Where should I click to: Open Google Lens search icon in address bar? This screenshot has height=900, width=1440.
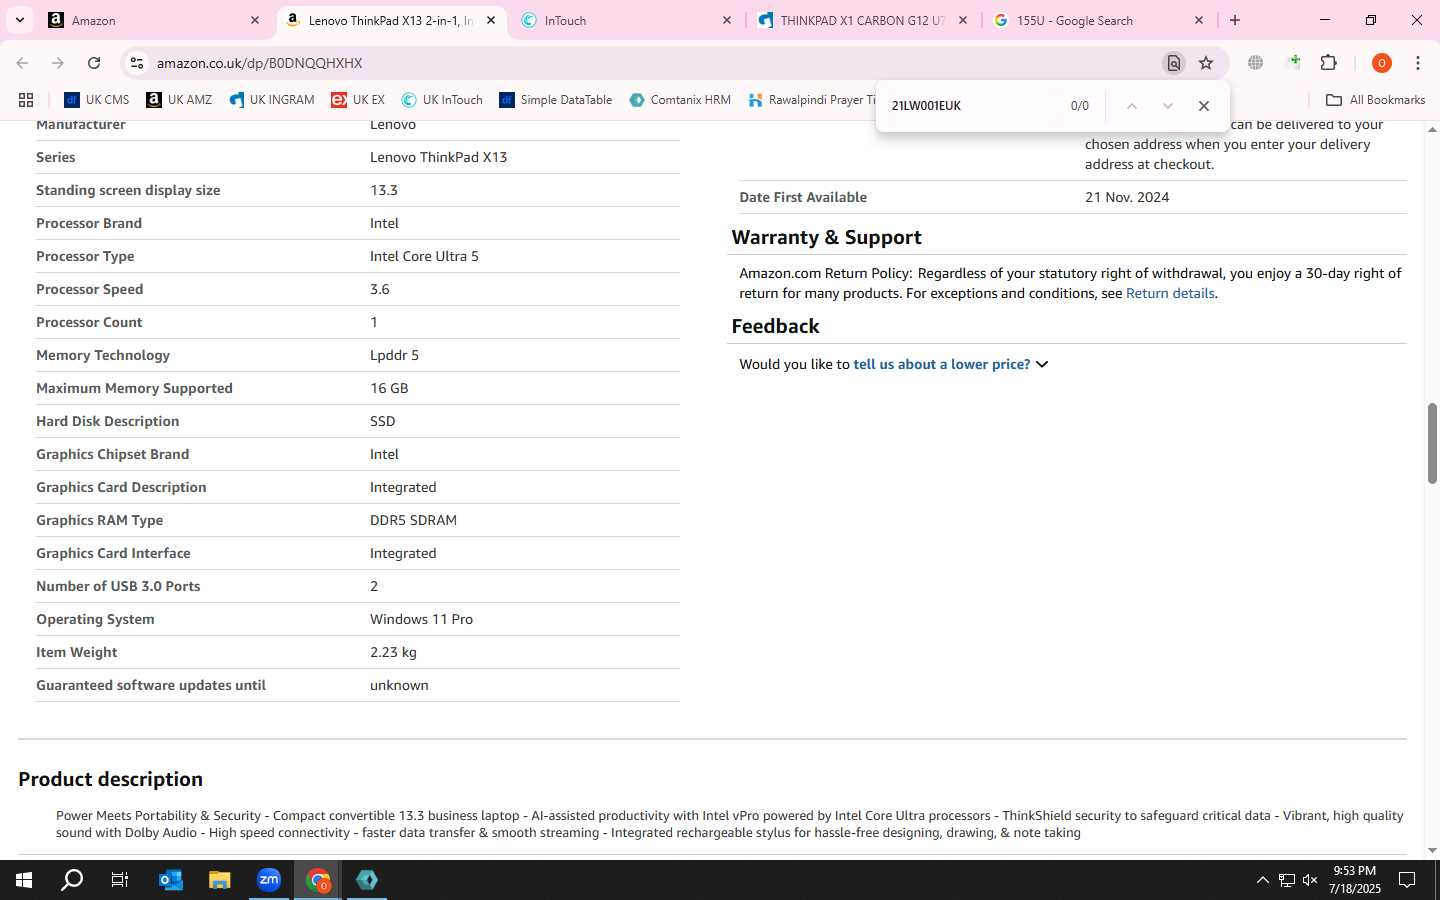[1173, 63]
